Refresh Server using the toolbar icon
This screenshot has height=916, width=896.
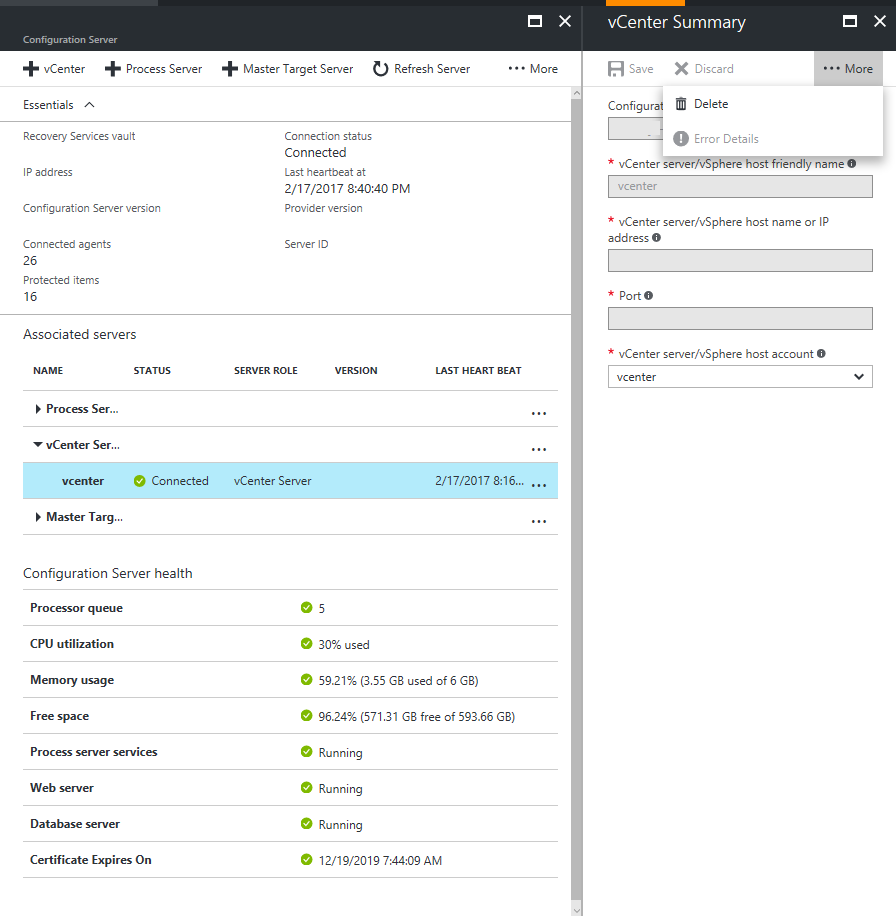tap(381, 69)
